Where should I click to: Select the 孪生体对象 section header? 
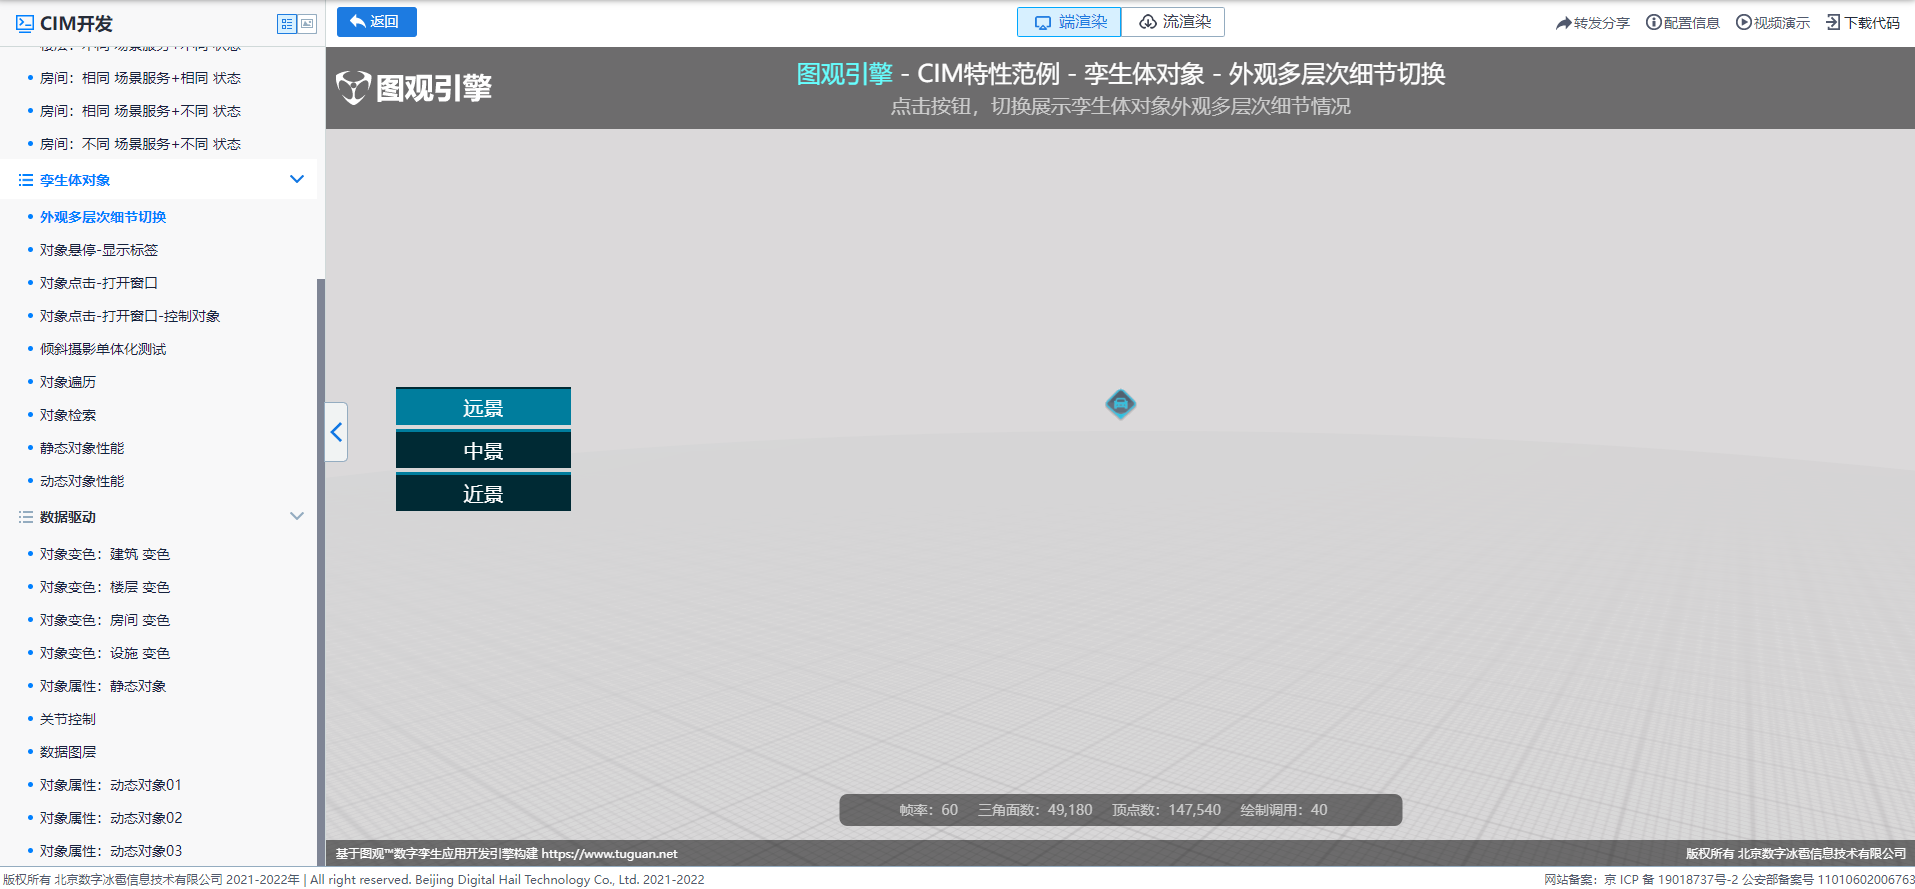(x=158, y=180)
